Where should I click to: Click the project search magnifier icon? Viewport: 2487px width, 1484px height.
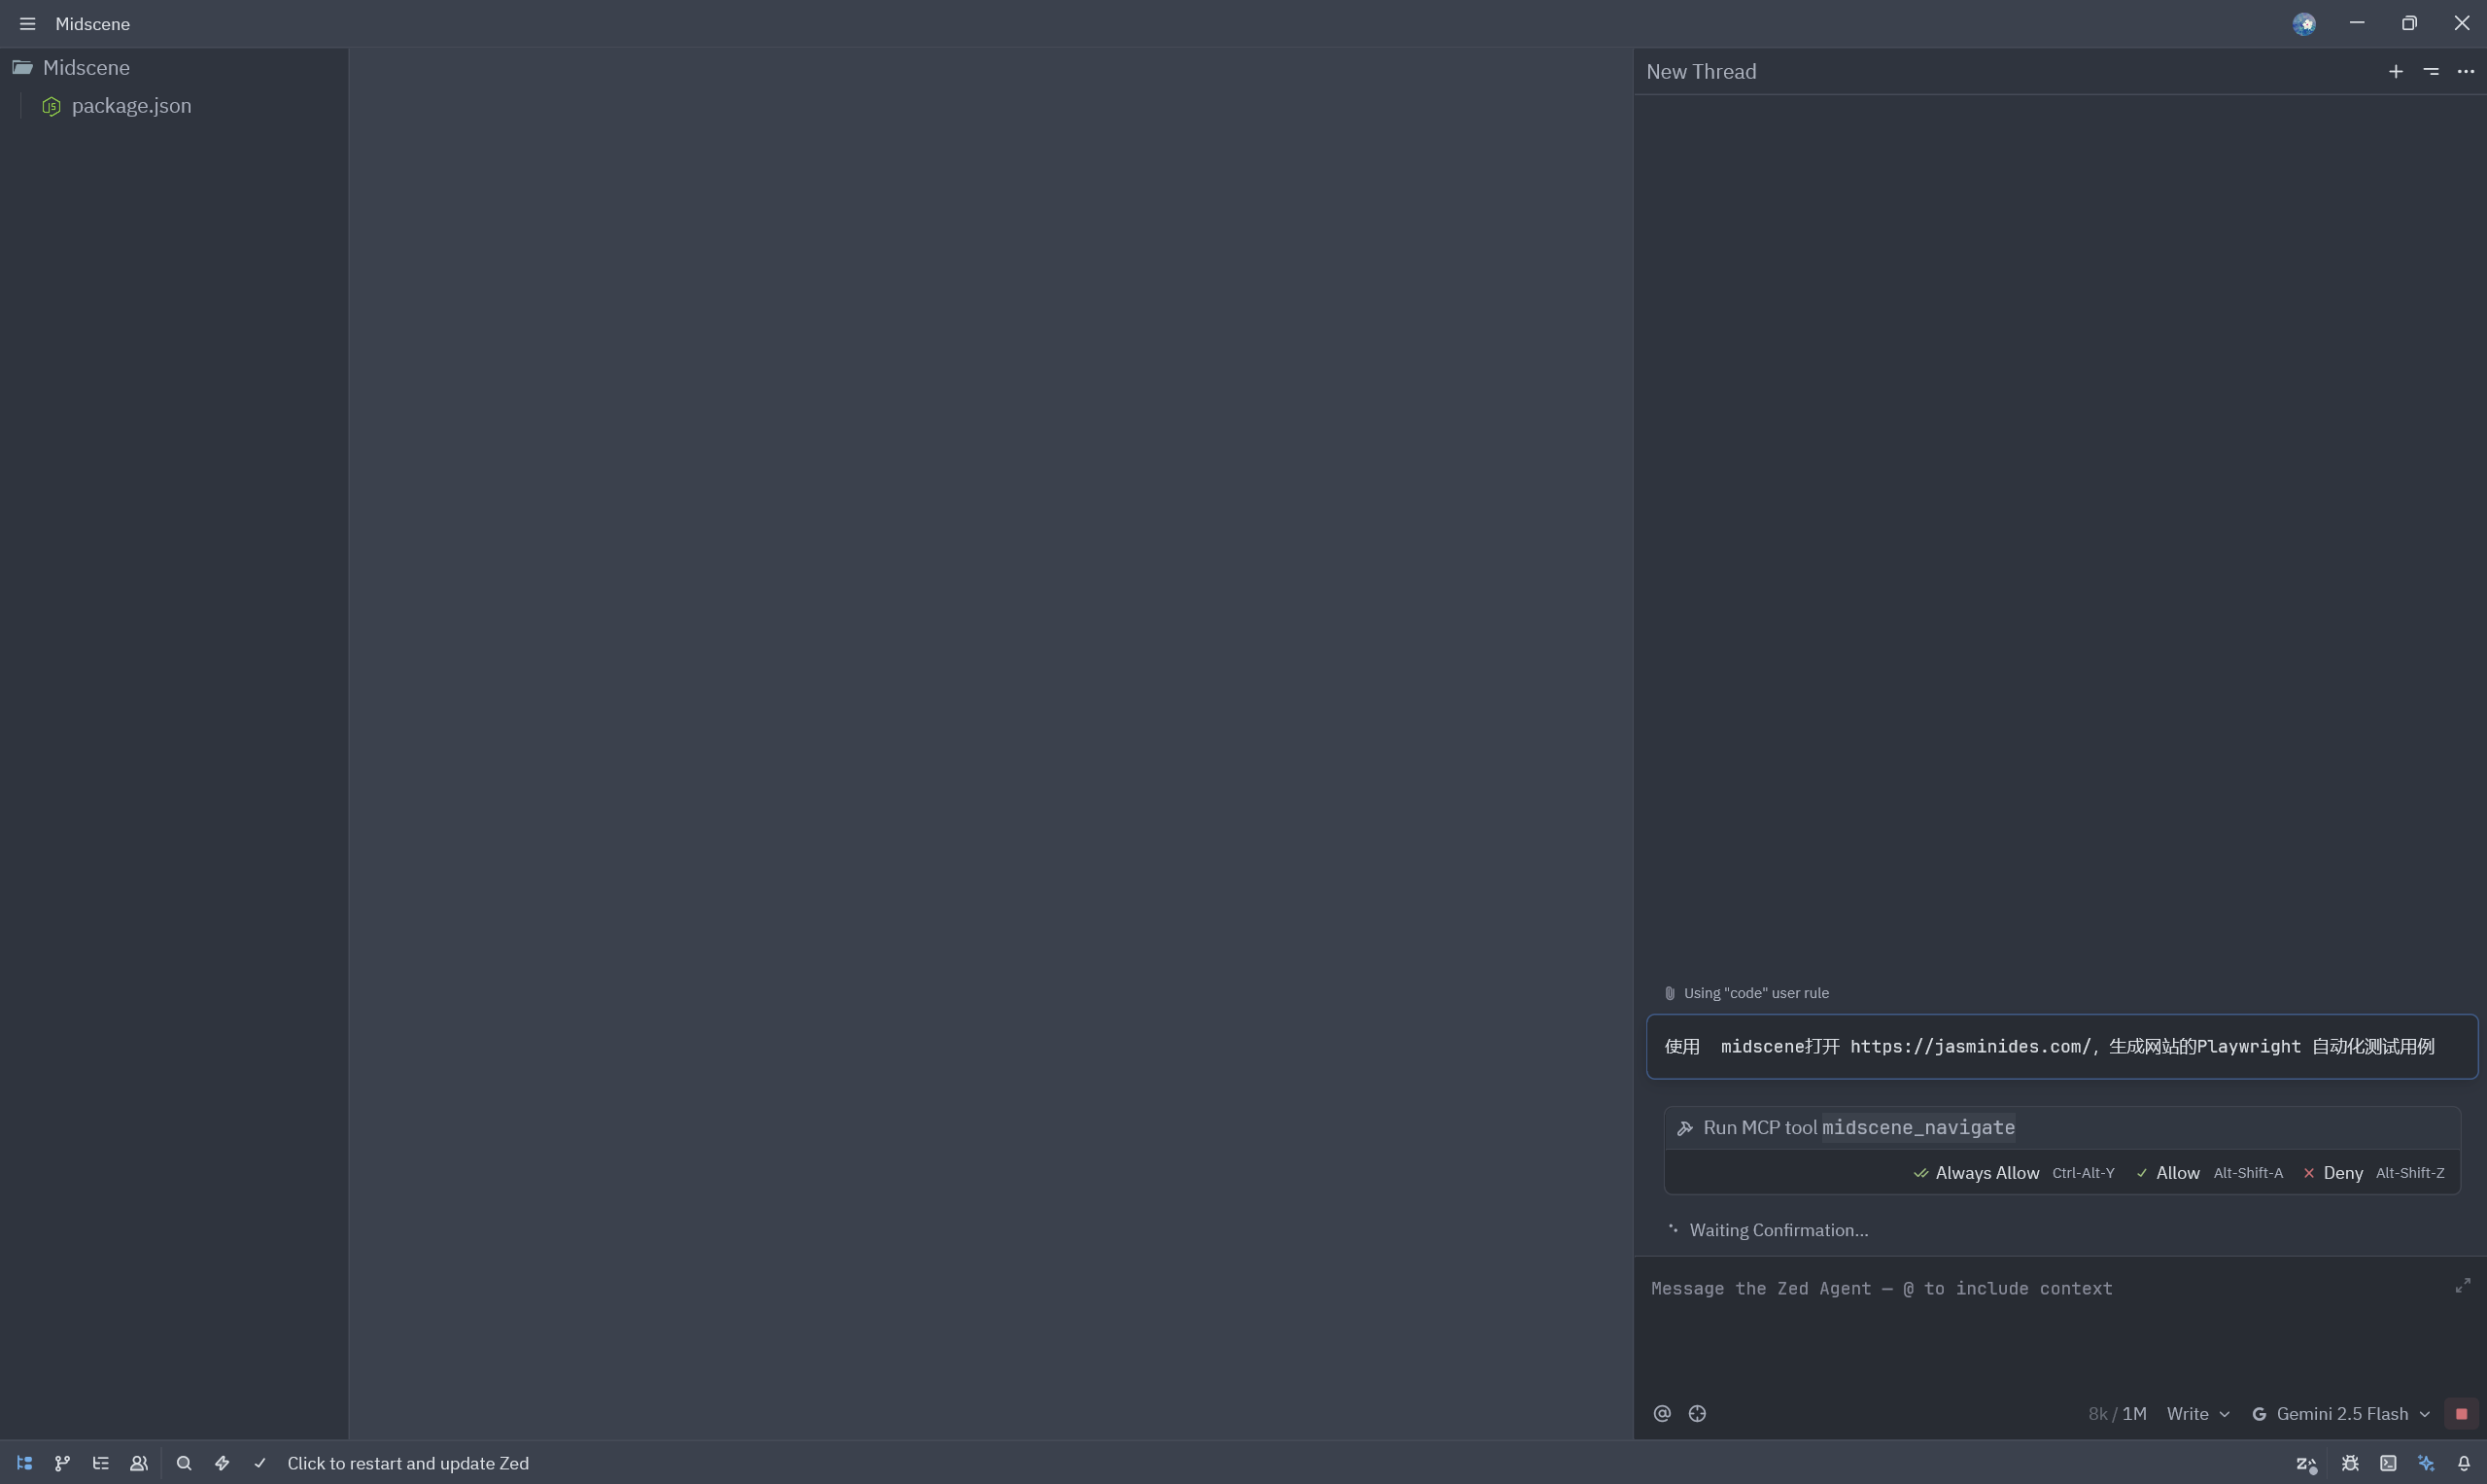coord(184,1463)
